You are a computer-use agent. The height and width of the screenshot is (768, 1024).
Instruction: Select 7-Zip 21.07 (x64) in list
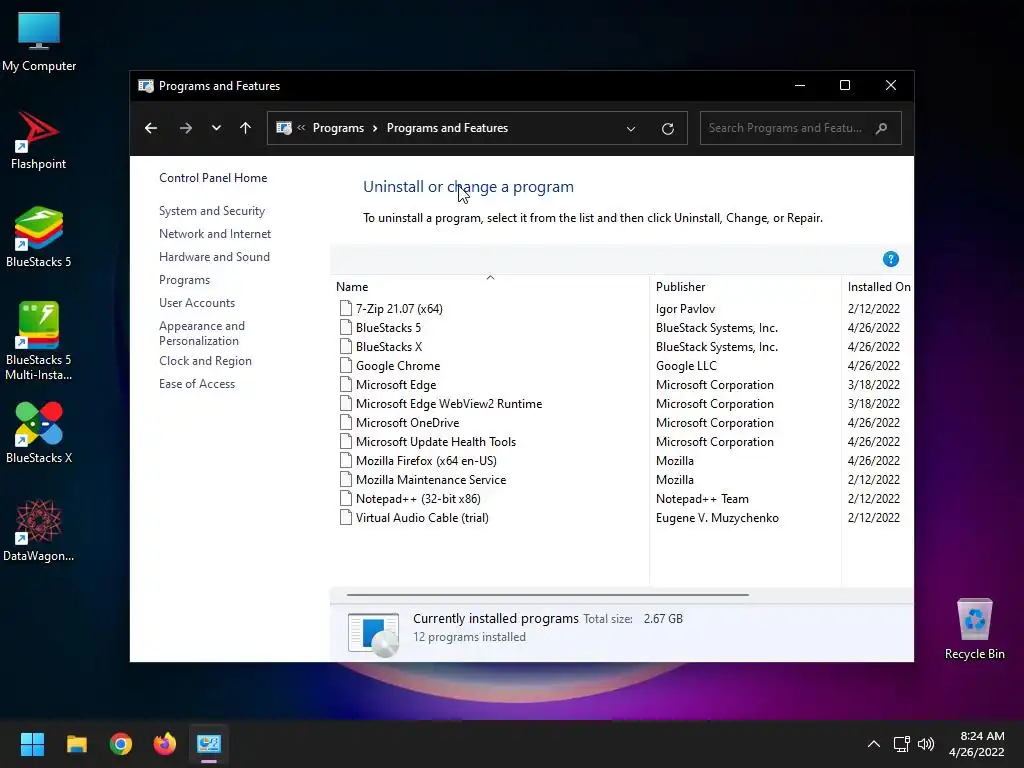[399, 309]
